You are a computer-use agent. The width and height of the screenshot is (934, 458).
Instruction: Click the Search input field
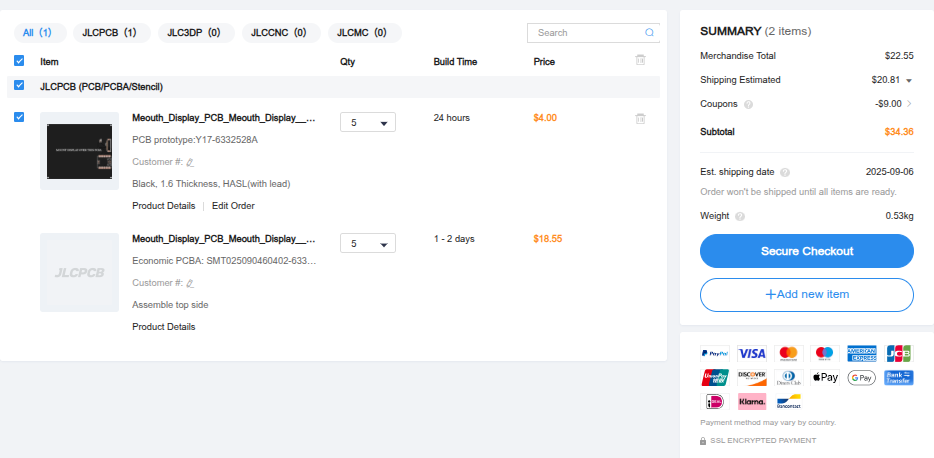[585, 33]
